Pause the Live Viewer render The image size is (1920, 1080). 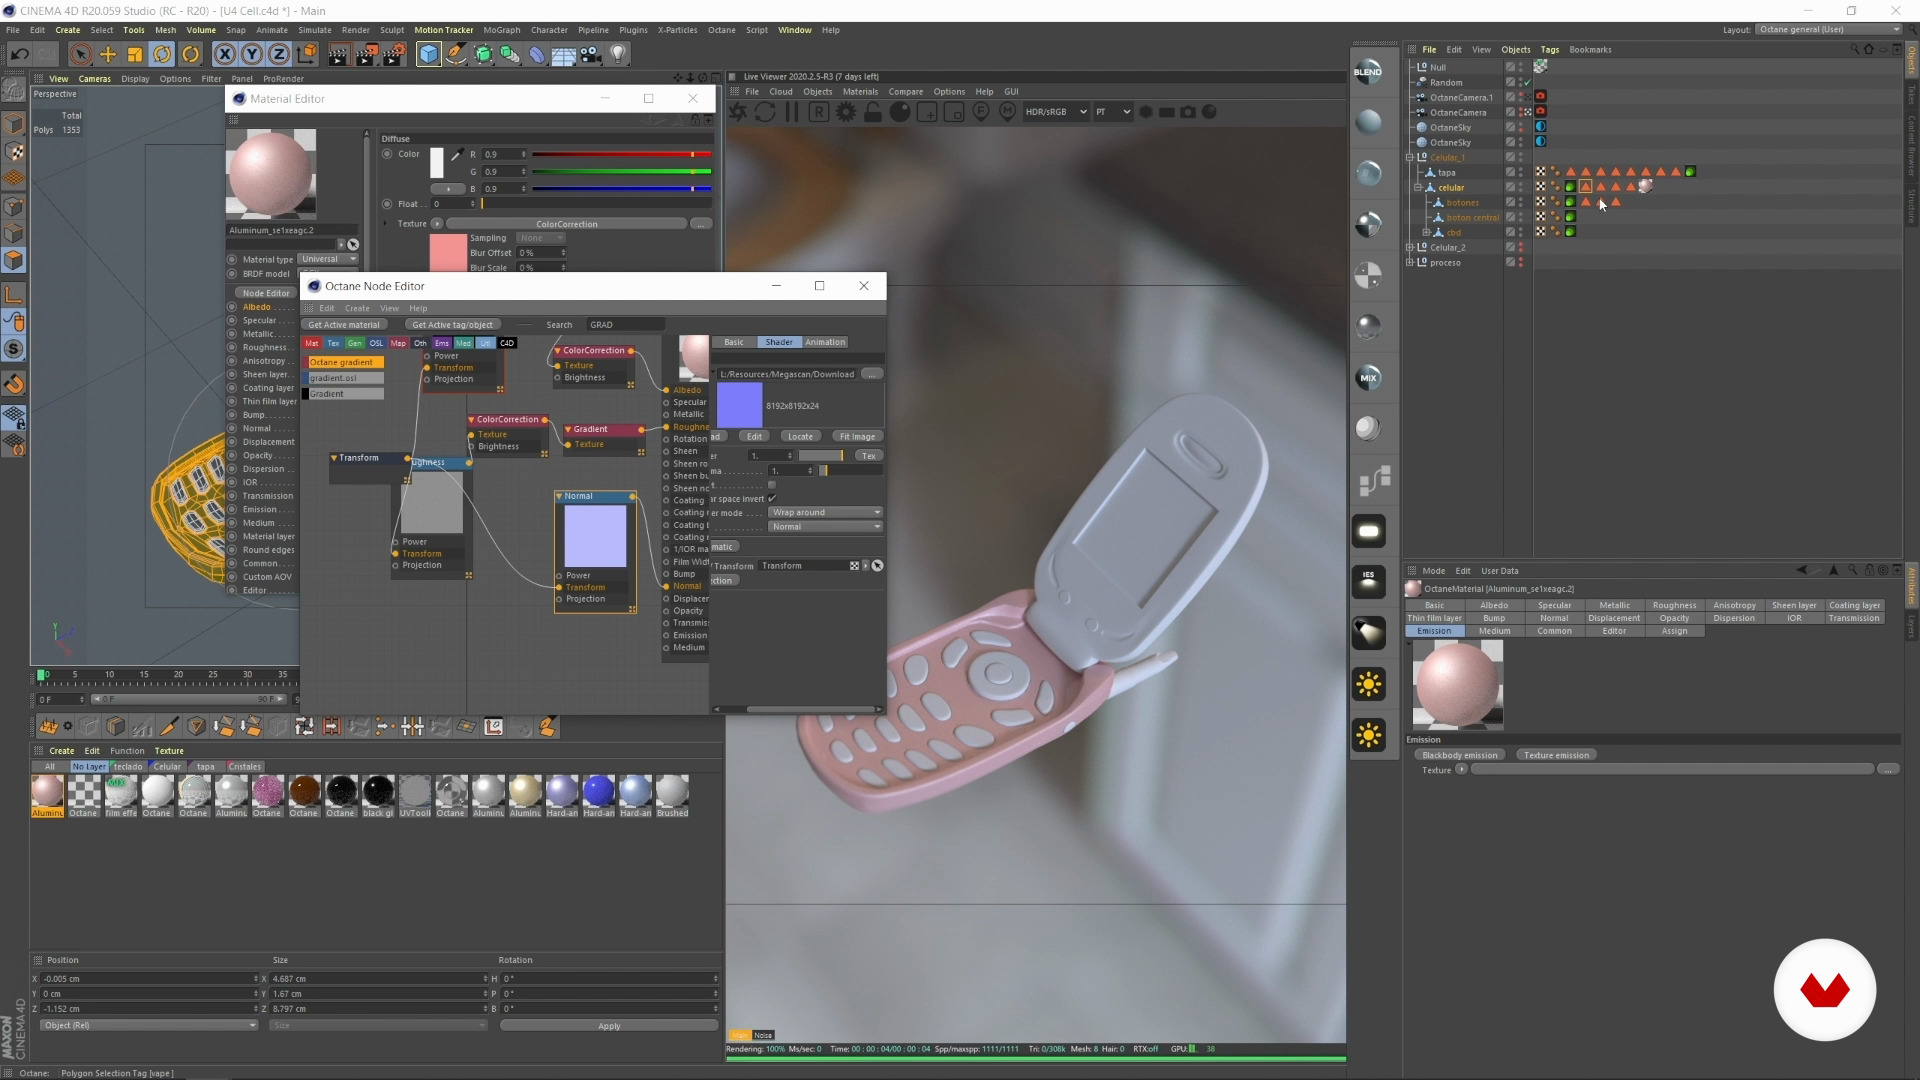pyautogui.click(x=792, y=112)
